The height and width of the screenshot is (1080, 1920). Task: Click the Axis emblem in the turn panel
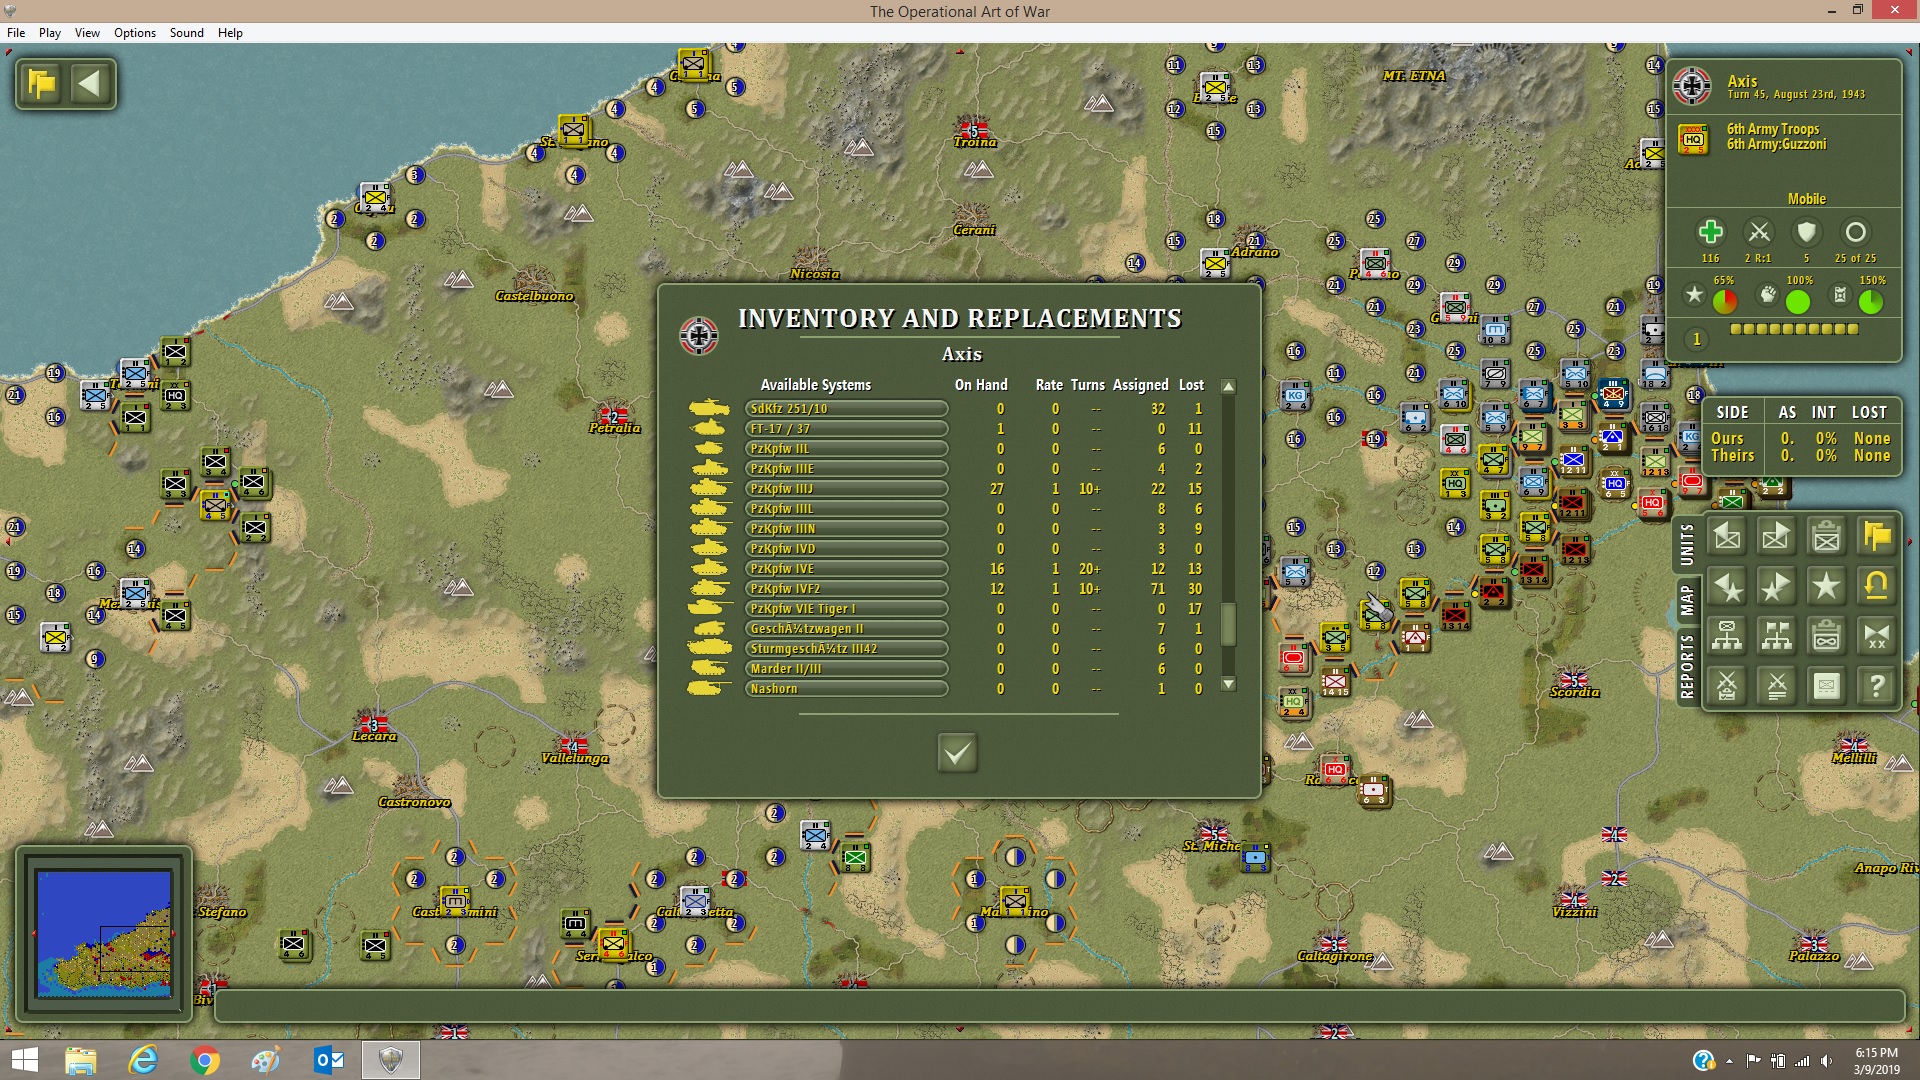click(1692, 86)
